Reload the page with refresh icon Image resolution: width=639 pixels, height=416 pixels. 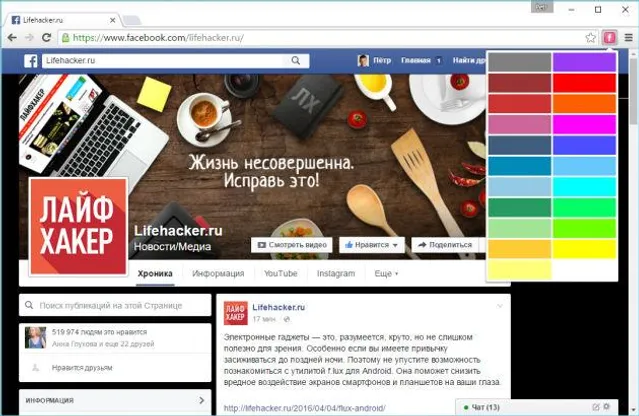pyautogui.click(x=46, y=38)
